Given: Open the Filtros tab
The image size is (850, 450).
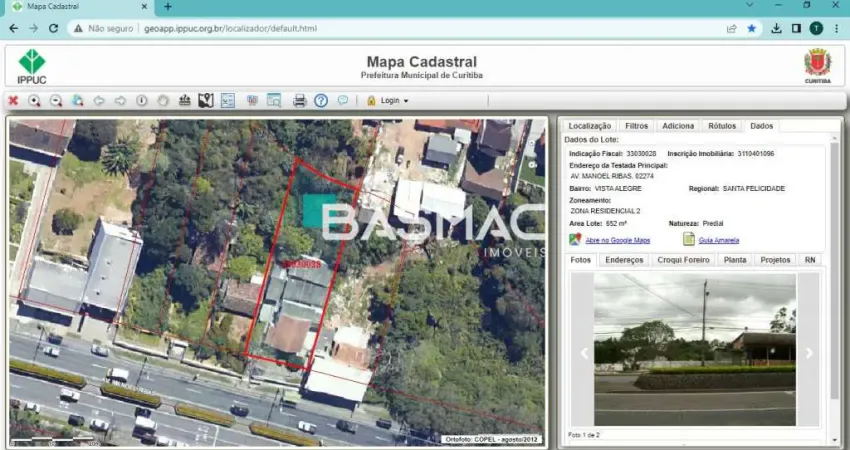Looking at the screenshot, I should pos(636,126).
